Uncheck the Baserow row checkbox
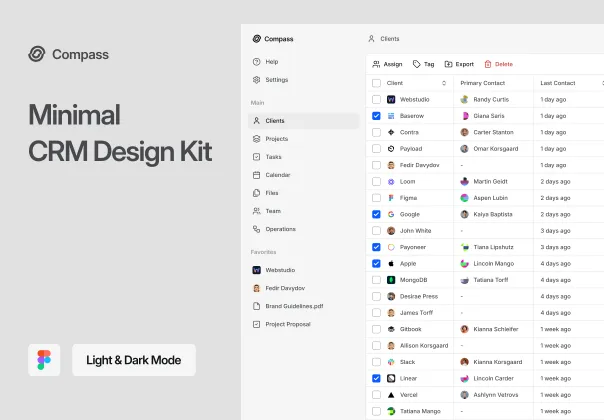Image resolution: width=604 pixels, height=420 pixels. click(x=376, y=116)
